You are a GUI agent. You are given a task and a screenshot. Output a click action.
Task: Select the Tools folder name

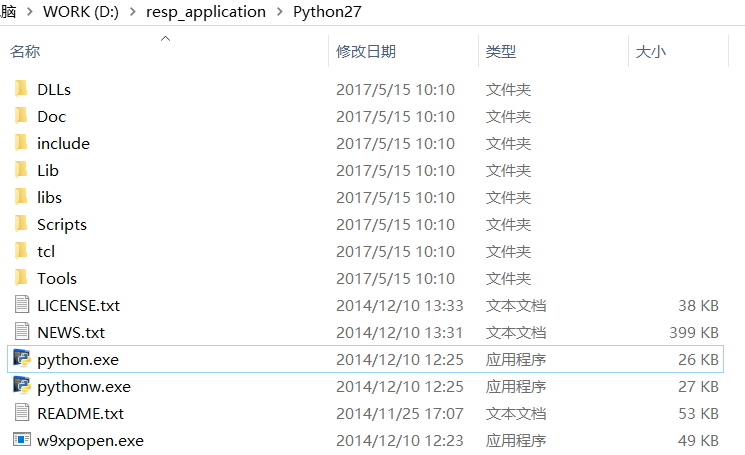click(57, 279)
